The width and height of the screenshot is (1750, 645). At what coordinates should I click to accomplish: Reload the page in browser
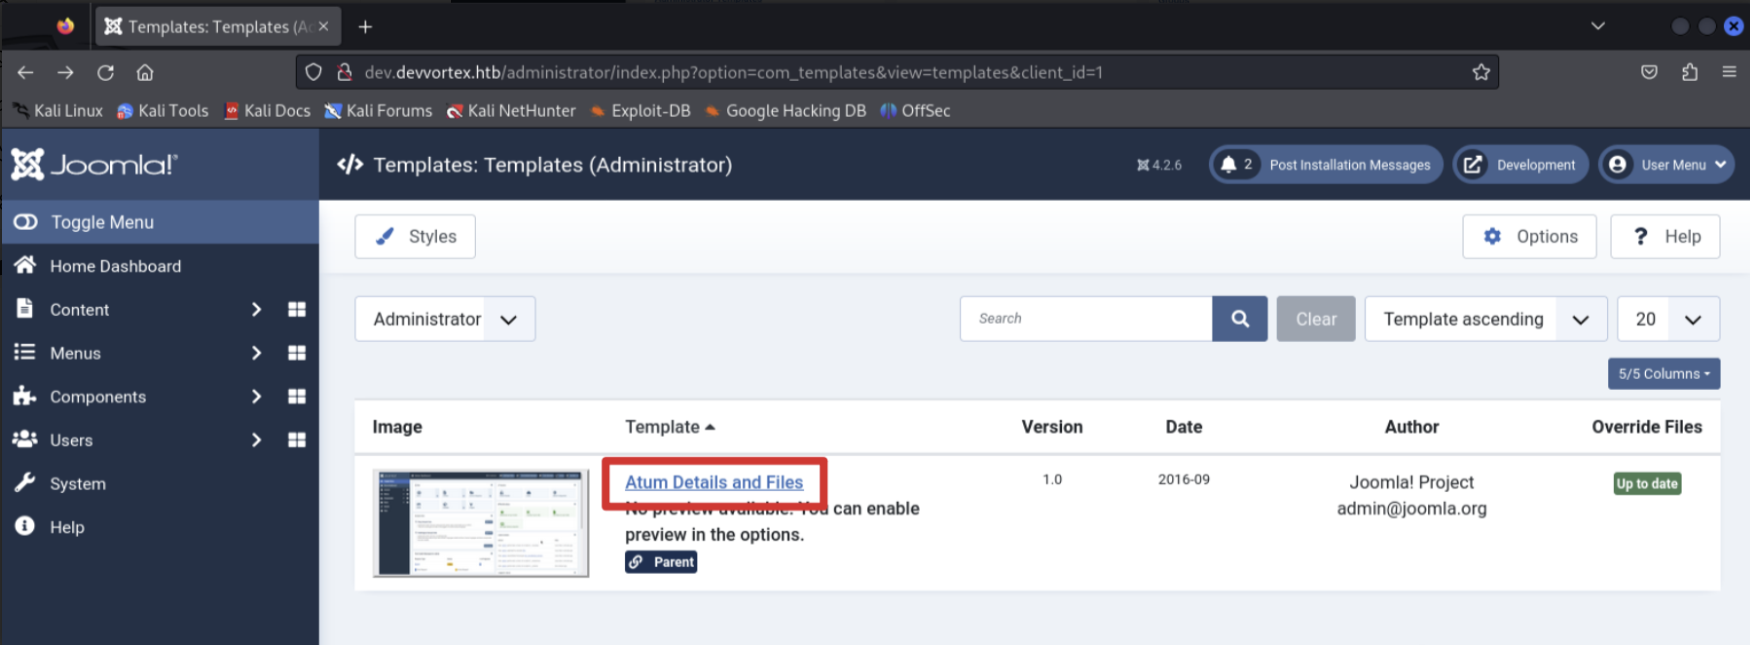(x=105, y=72)
